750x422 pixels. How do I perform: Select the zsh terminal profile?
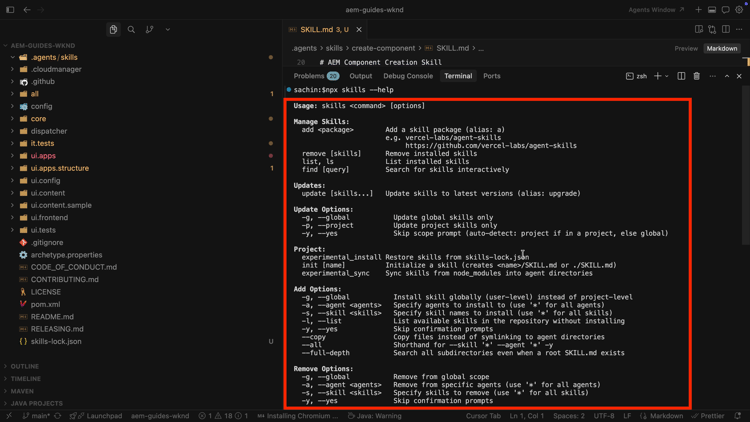point(637,76)
